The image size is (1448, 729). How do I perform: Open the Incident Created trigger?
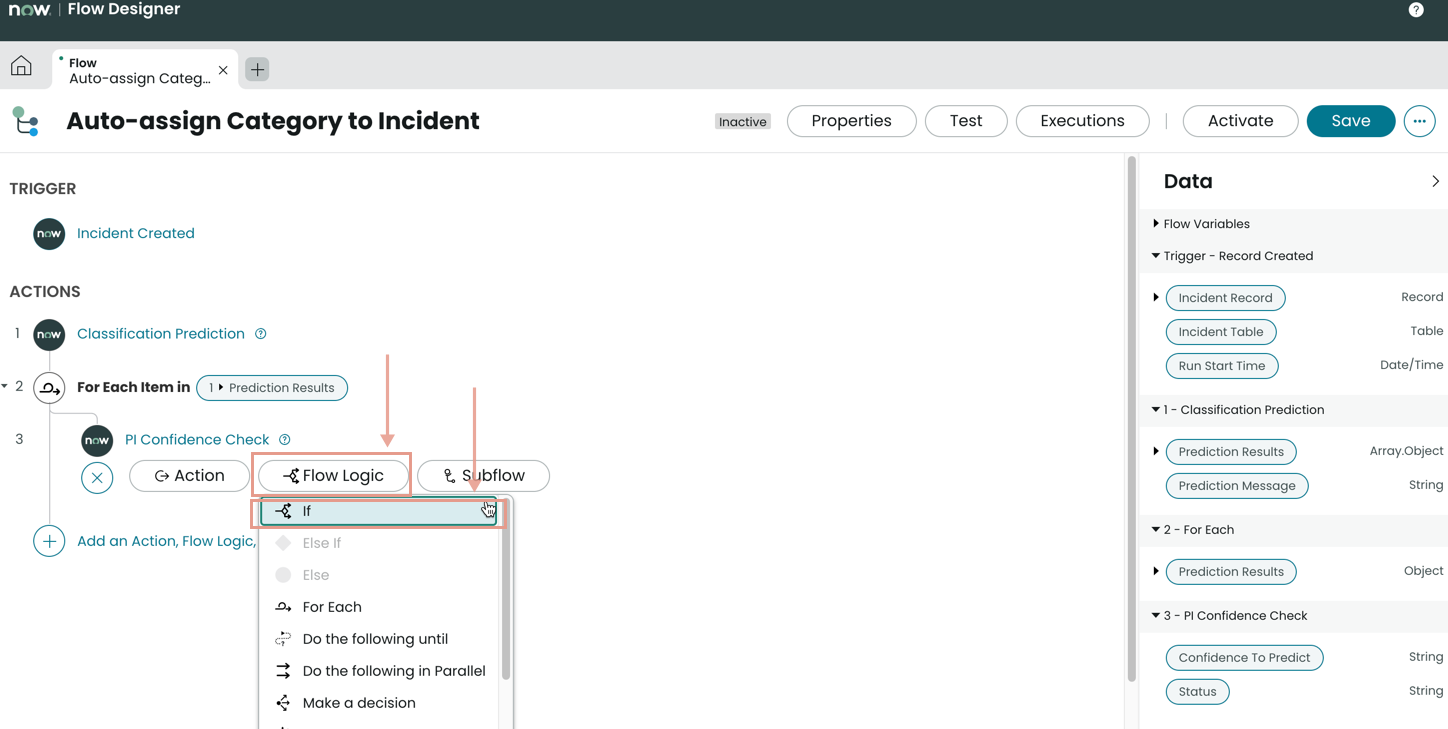coord(136,234)
